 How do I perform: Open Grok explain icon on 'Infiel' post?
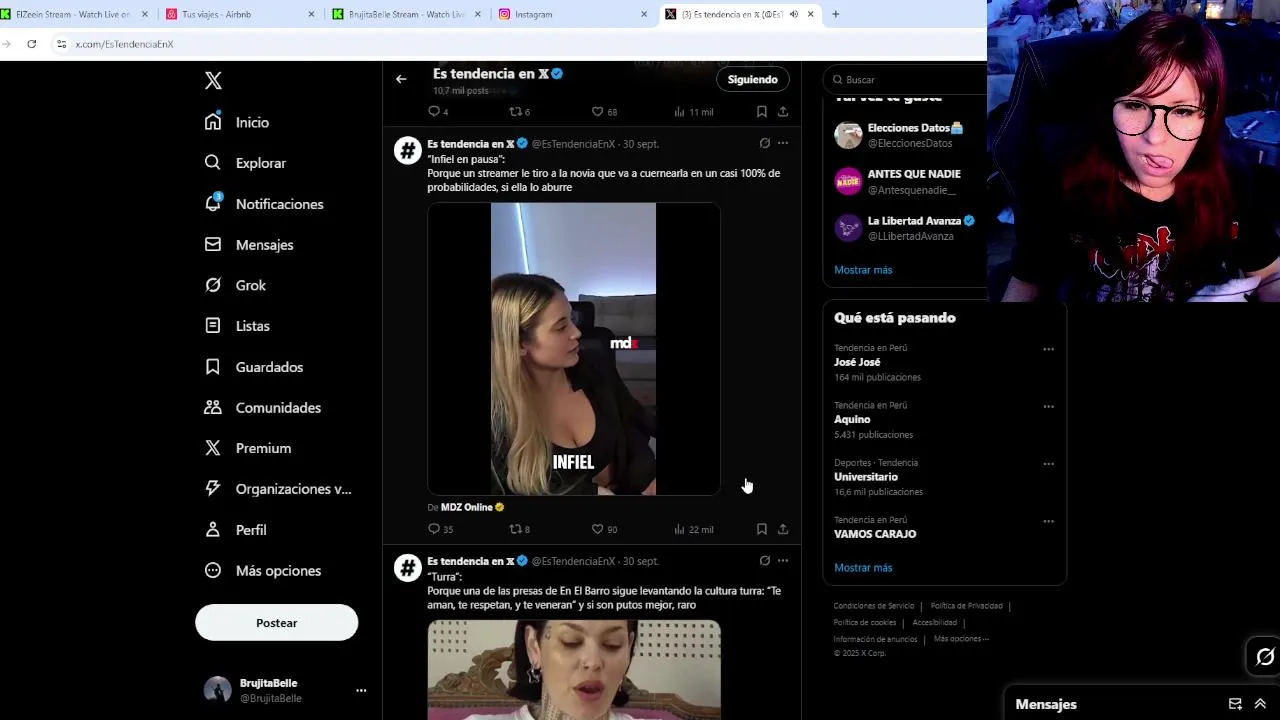point(764,143)
